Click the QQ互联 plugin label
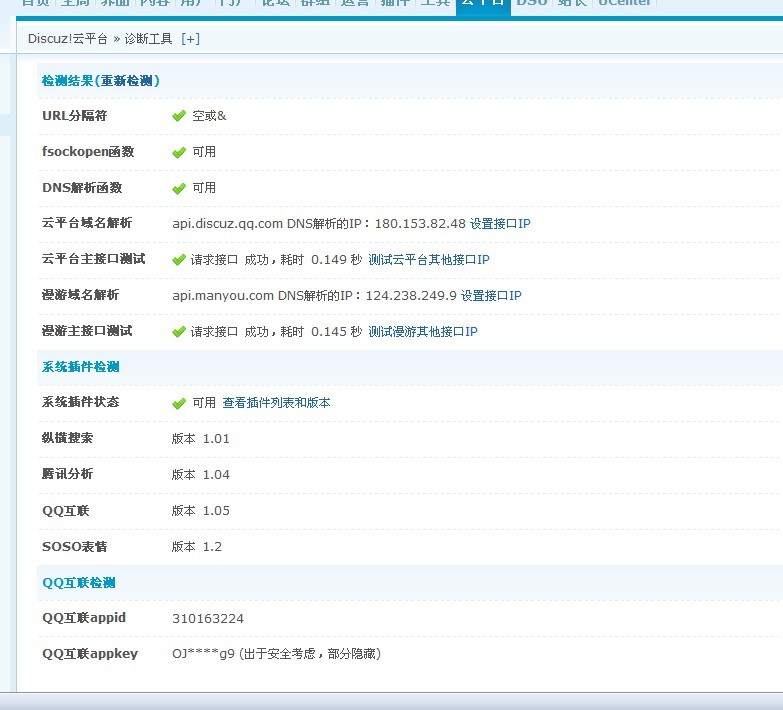The width and height of the screenshot is (783, 710). 65,511
